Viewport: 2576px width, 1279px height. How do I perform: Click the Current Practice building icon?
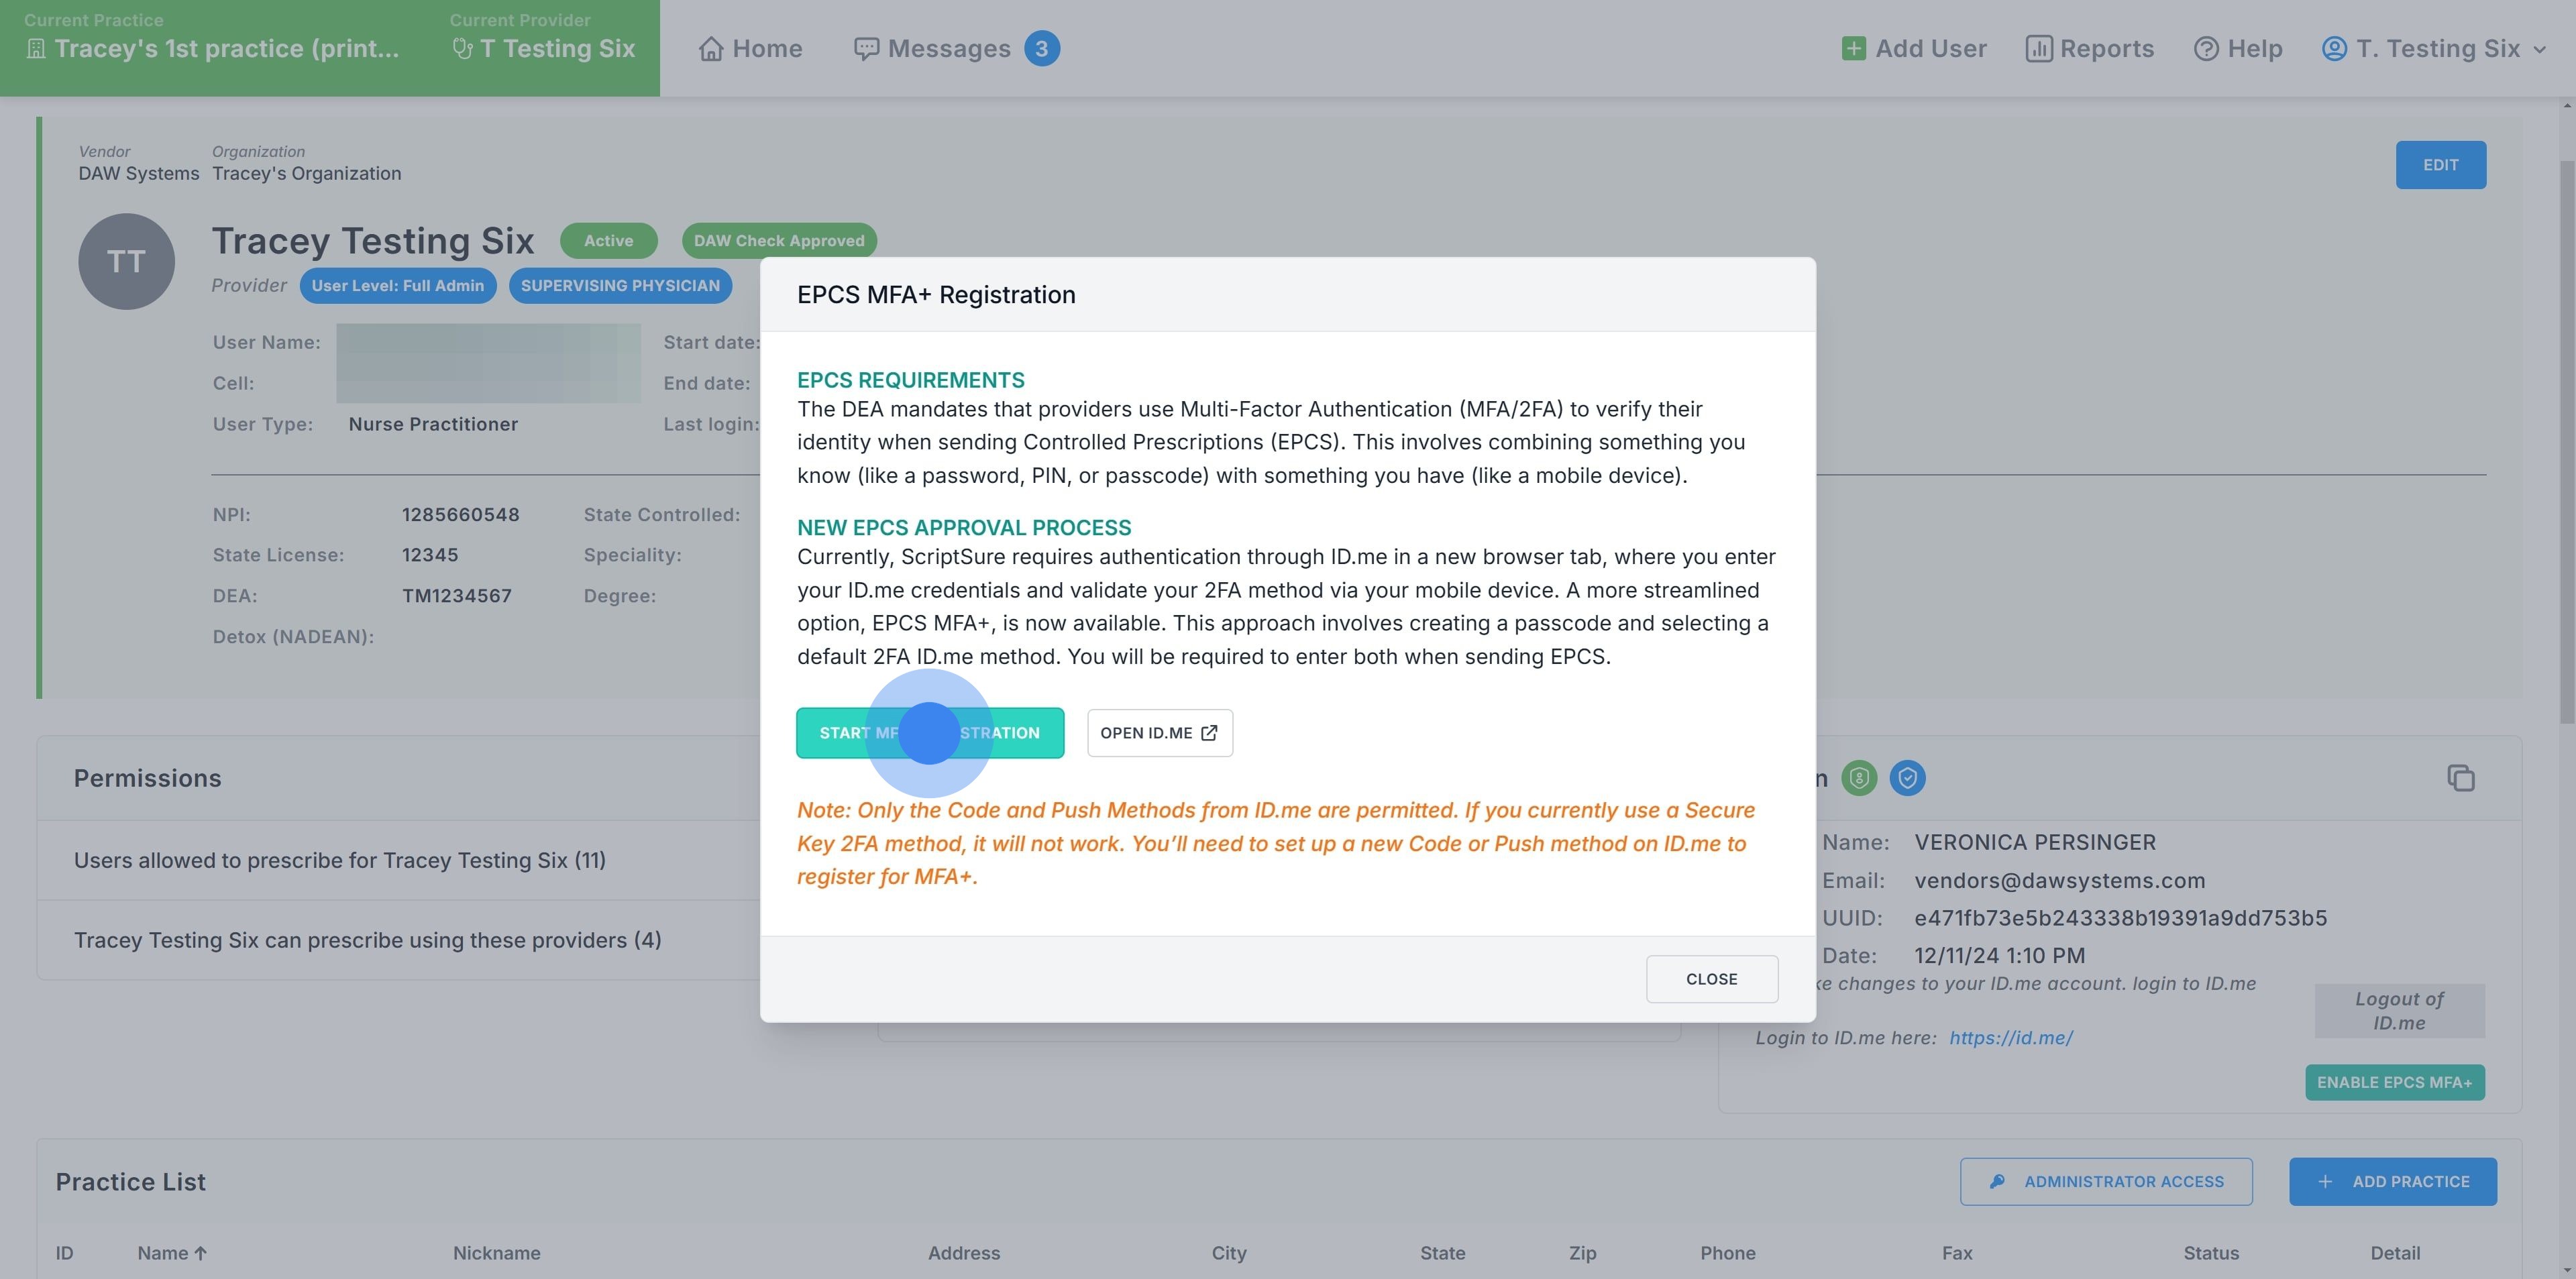click(36, 49)
